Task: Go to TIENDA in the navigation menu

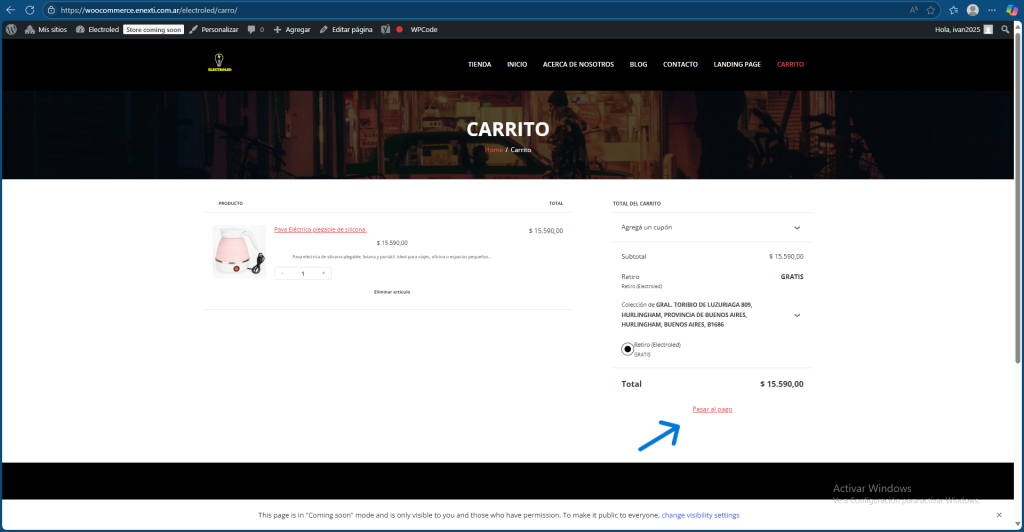Action: click(x=479, y=64)
